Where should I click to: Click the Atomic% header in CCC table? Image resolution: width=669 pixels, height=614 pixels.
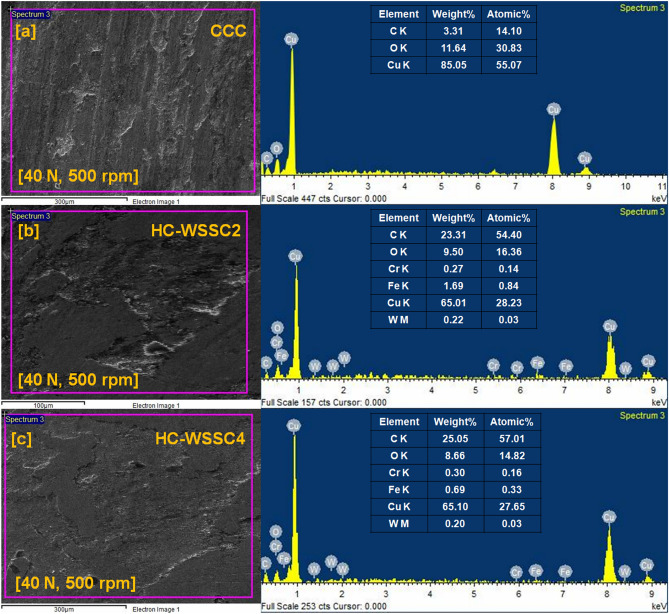pyautogui.click(x=509, y=14)
